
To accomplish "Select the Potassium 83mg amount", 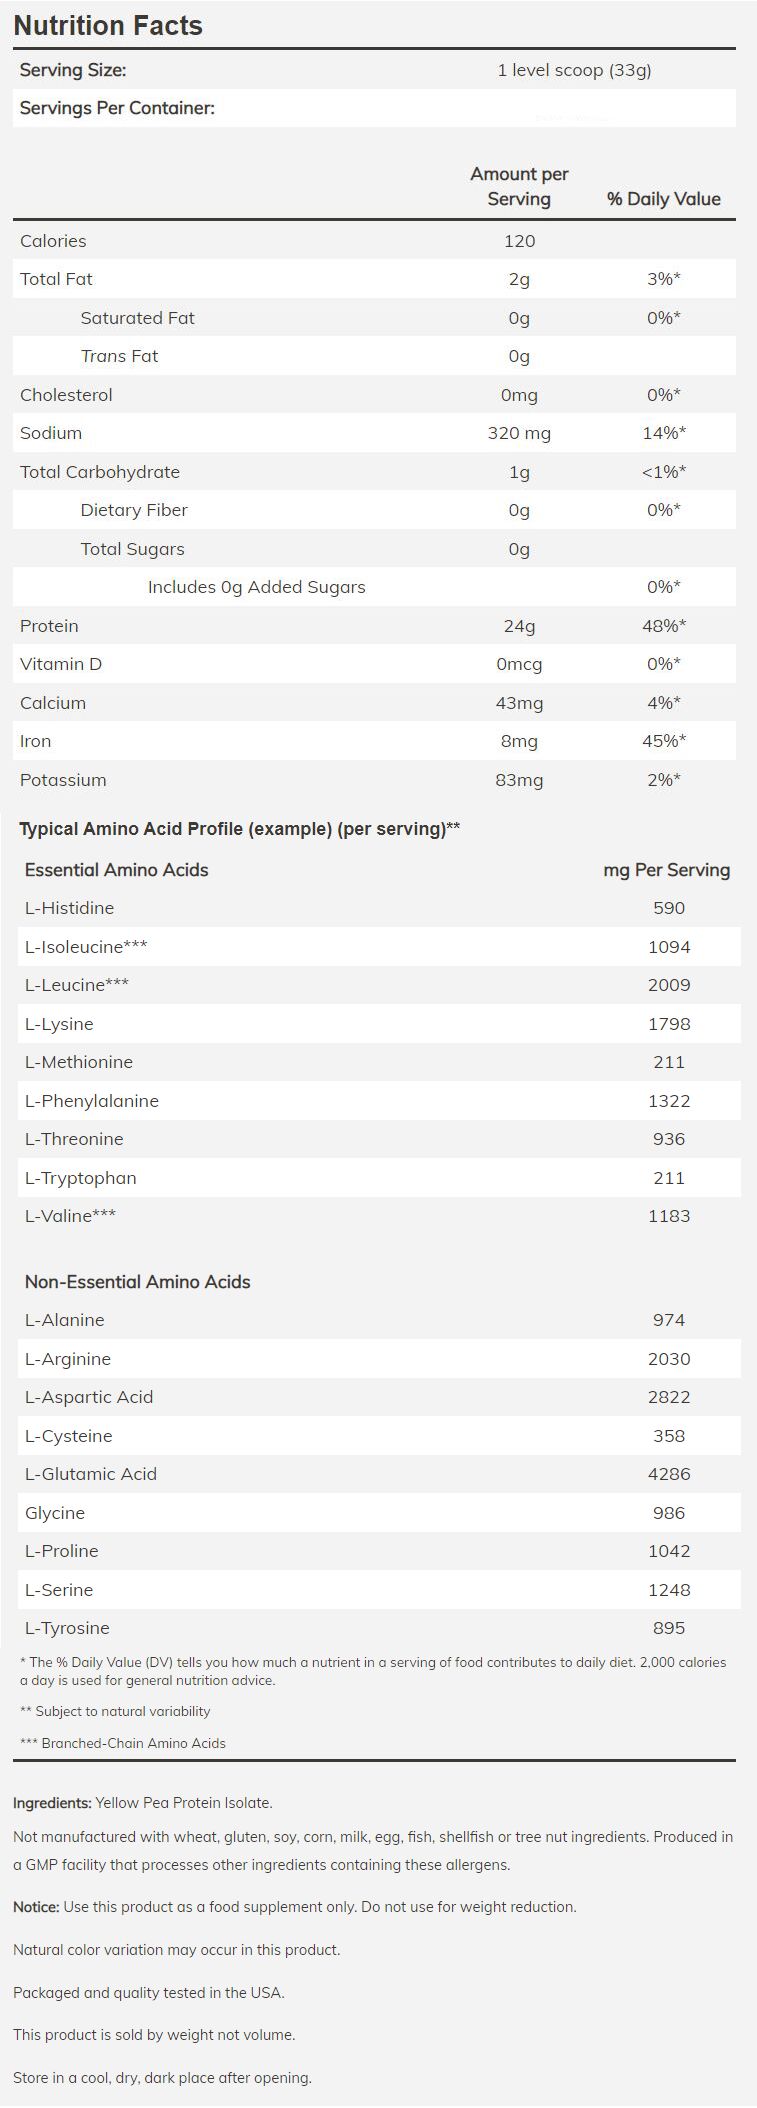I will pyautogui.click(x=519, y=780).
